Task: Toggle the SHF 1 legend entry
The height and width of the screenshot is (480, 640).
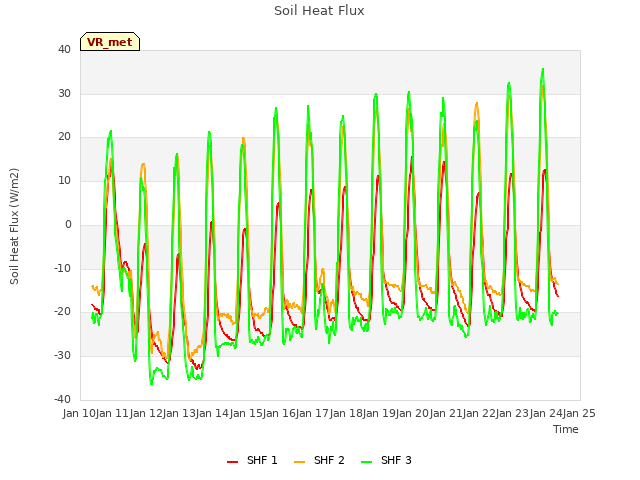Action: click(252, 460)
